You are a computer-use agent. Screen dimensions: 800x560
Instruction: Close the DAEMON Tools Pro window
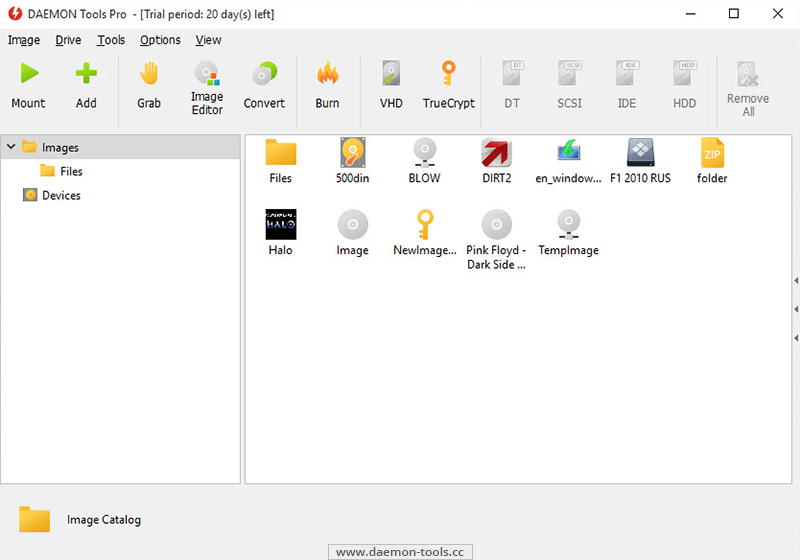coord(778,14)
